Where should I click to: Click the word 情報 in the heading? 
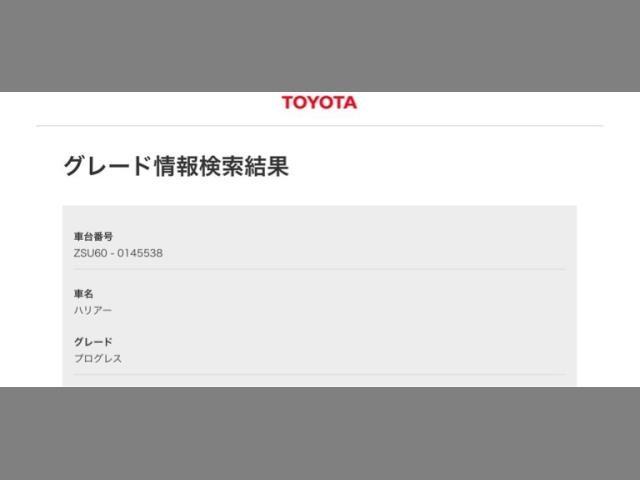pos(176,166)
